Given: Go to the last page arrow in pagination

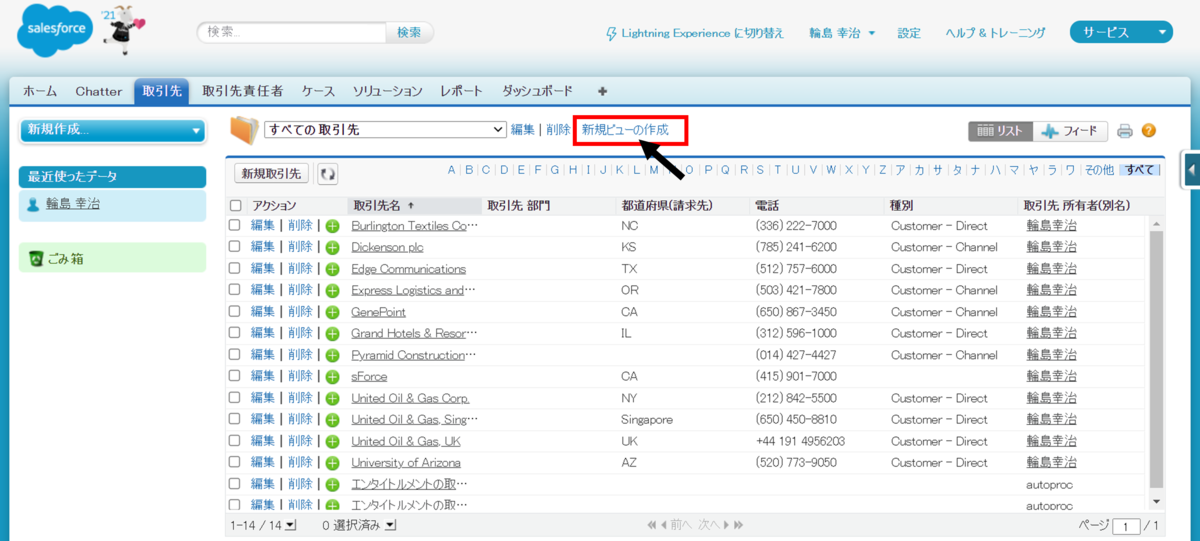Looking at the screenshot, I should [739, 524].
